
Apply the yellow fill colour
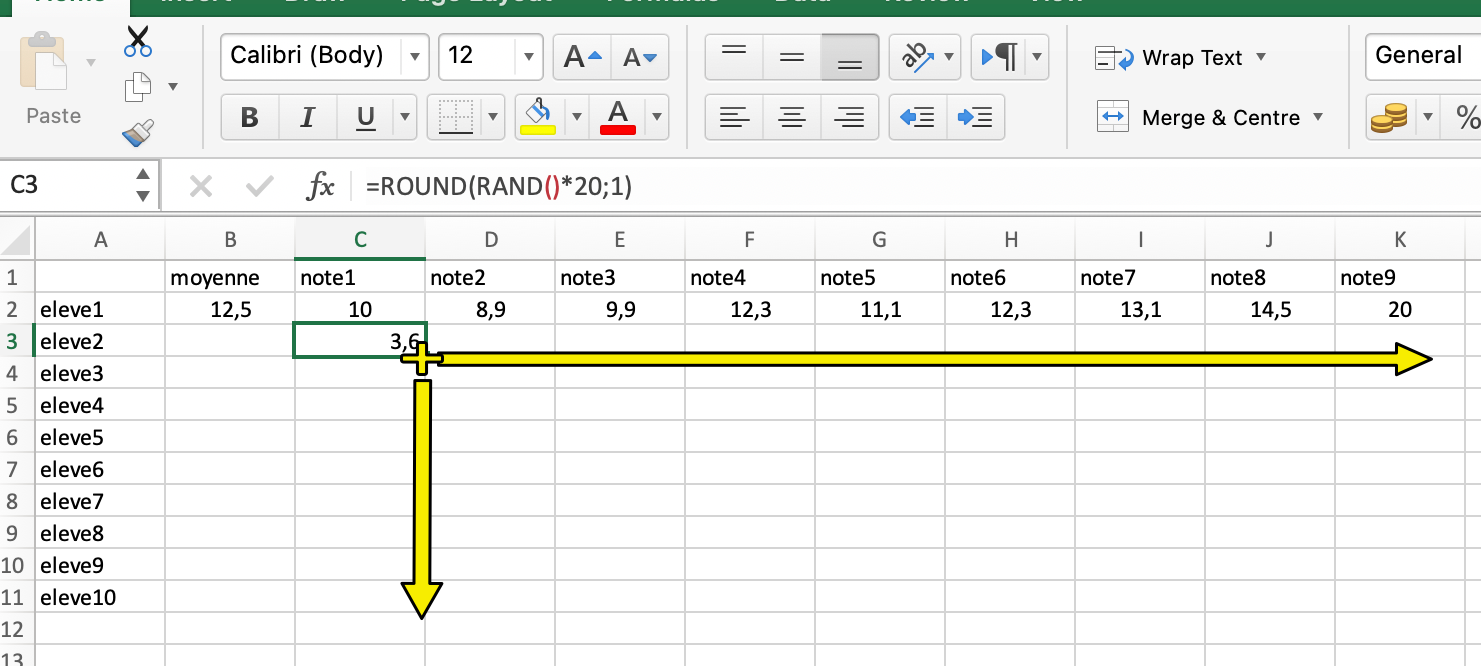[539, 117]
